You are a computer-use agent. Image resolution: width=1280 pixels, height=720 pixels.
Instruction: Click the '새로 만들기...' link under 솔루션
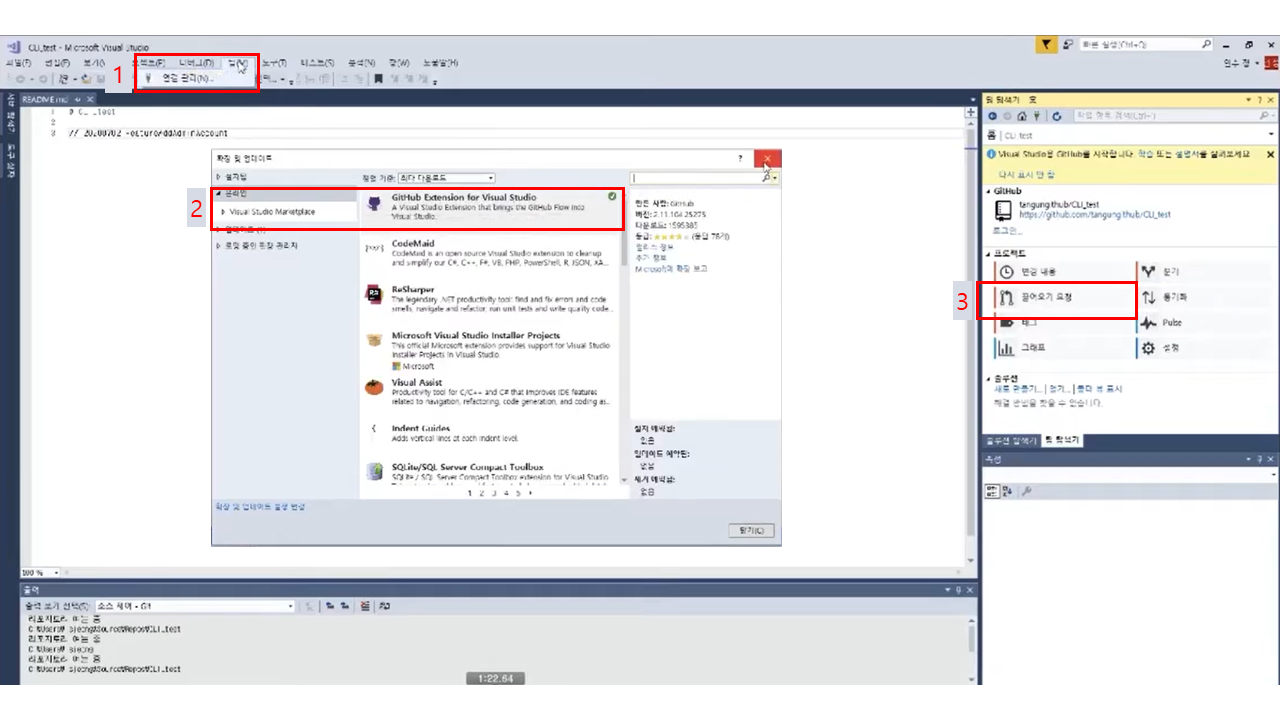[1019, 388]
